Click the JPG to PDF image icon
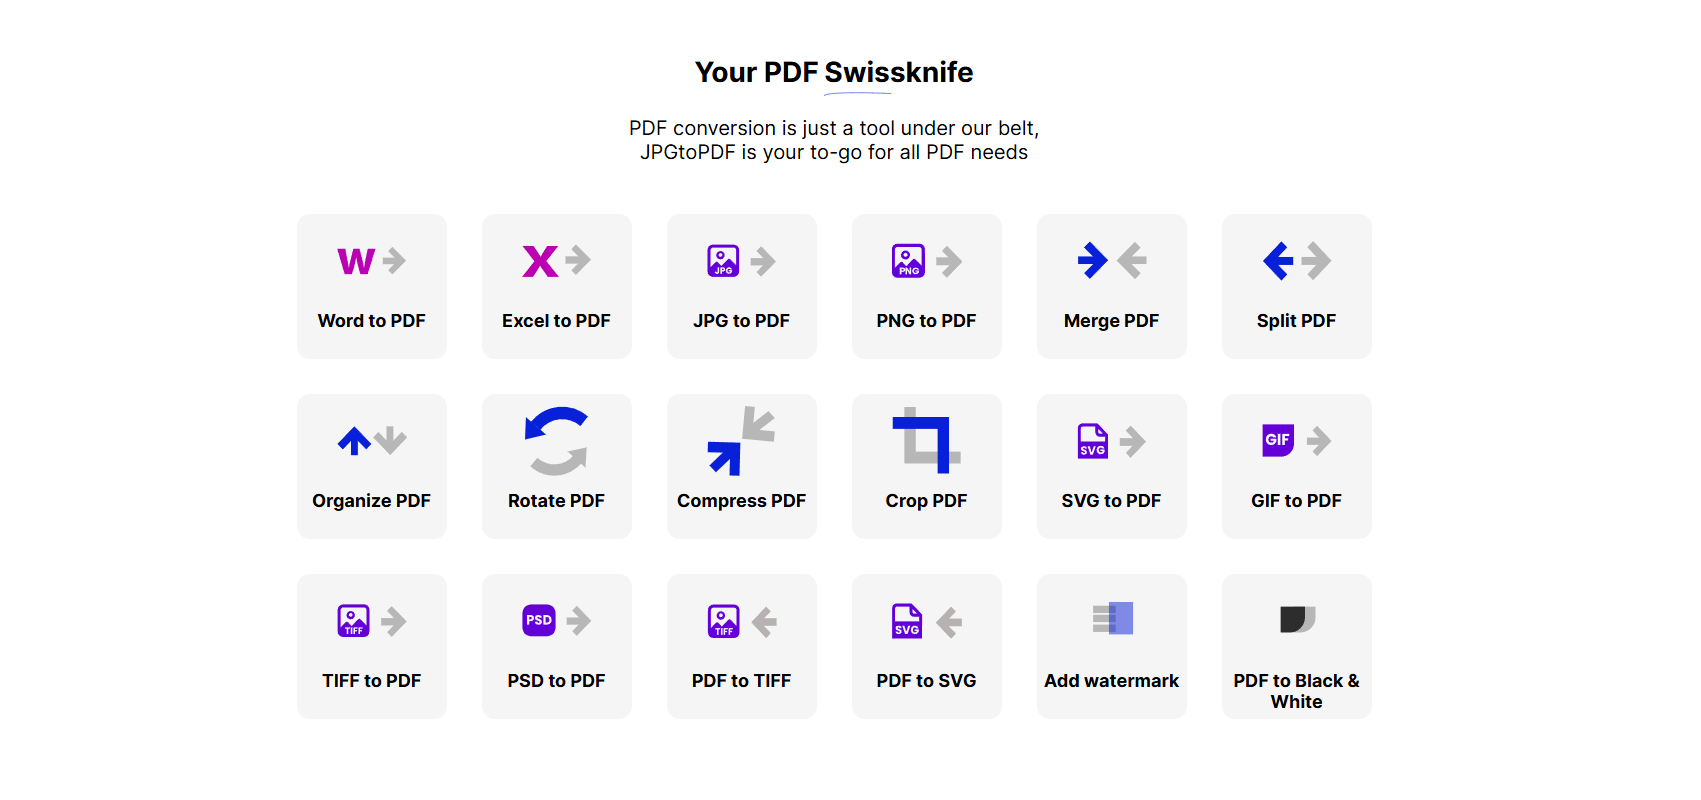The image size is (1701, 800). pyautogui.click(x=723, y=261)
